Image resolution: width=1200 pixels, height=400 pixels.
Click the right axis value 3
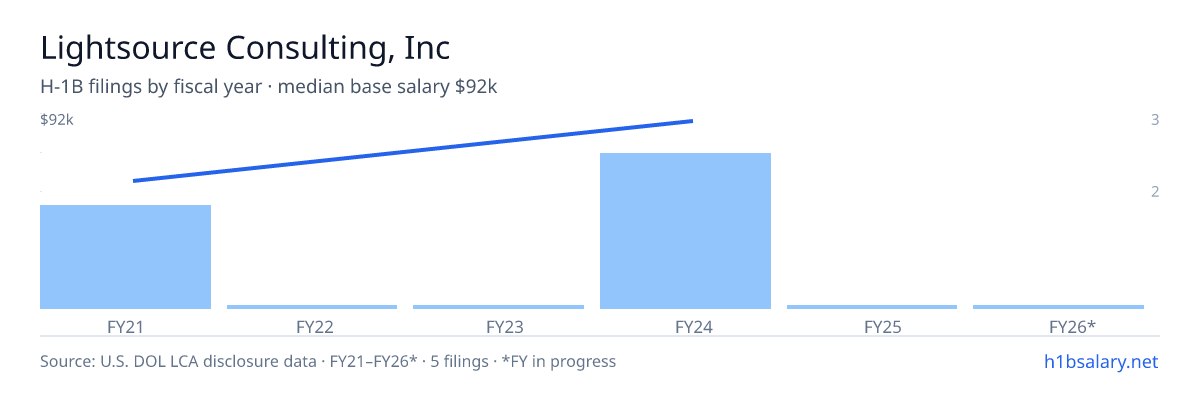click(1155, 120)
